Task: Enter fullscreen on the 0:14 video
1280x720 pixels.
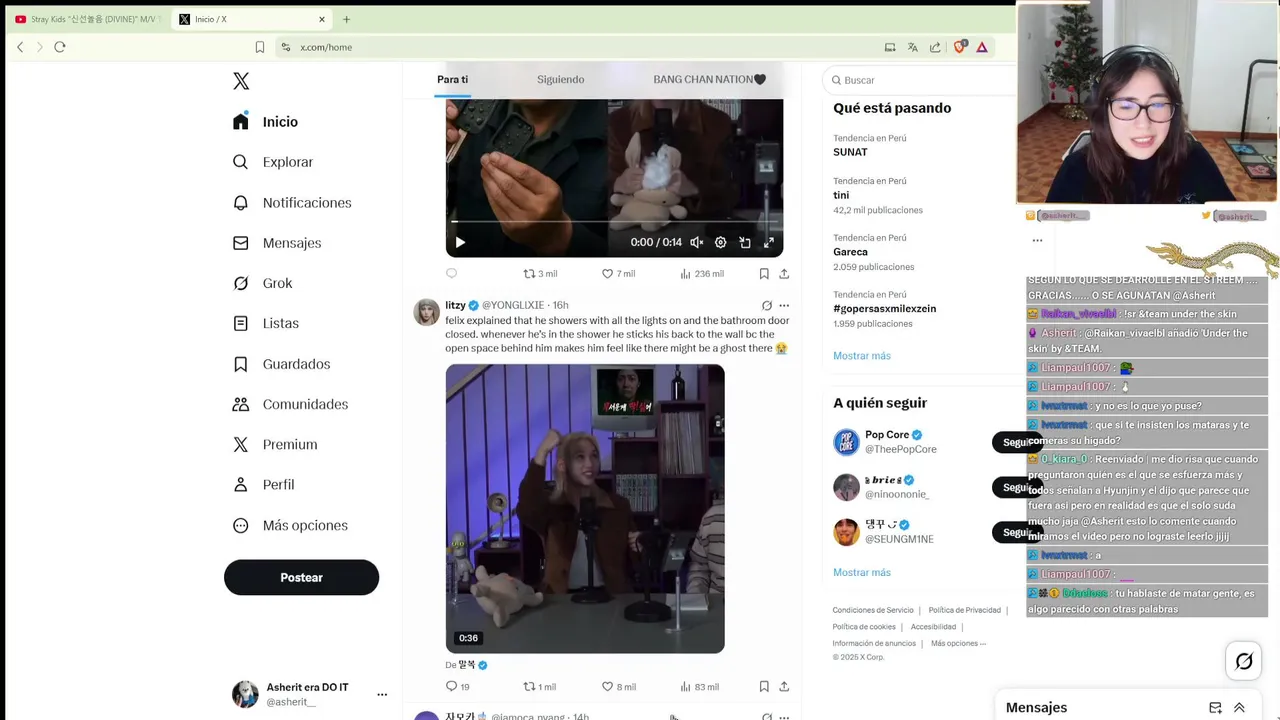Action: (x=769, y=242)
